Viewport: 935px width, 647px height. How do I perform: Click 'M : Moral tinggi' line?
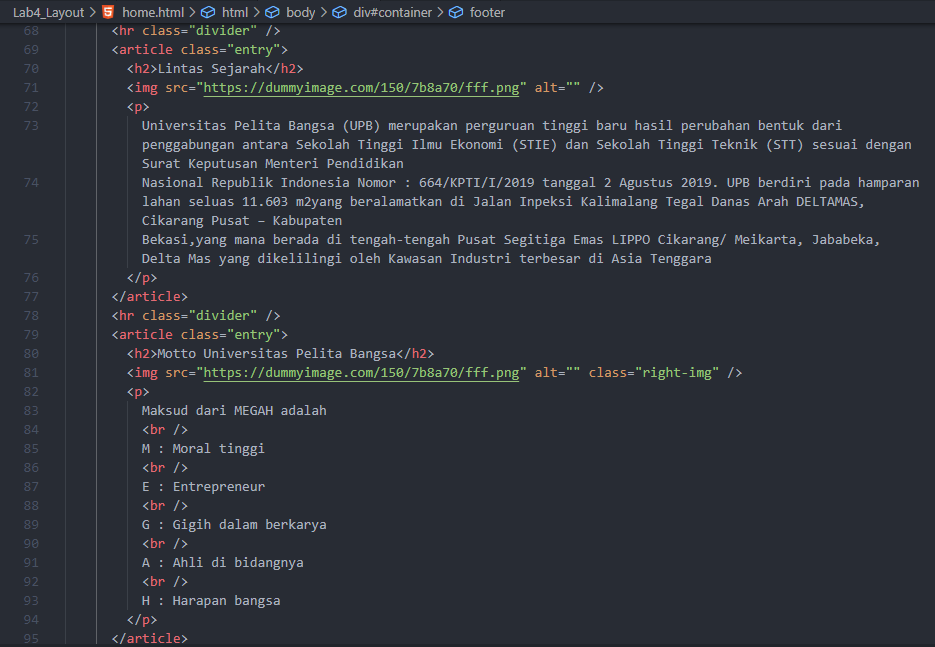[x=203, y=449]
